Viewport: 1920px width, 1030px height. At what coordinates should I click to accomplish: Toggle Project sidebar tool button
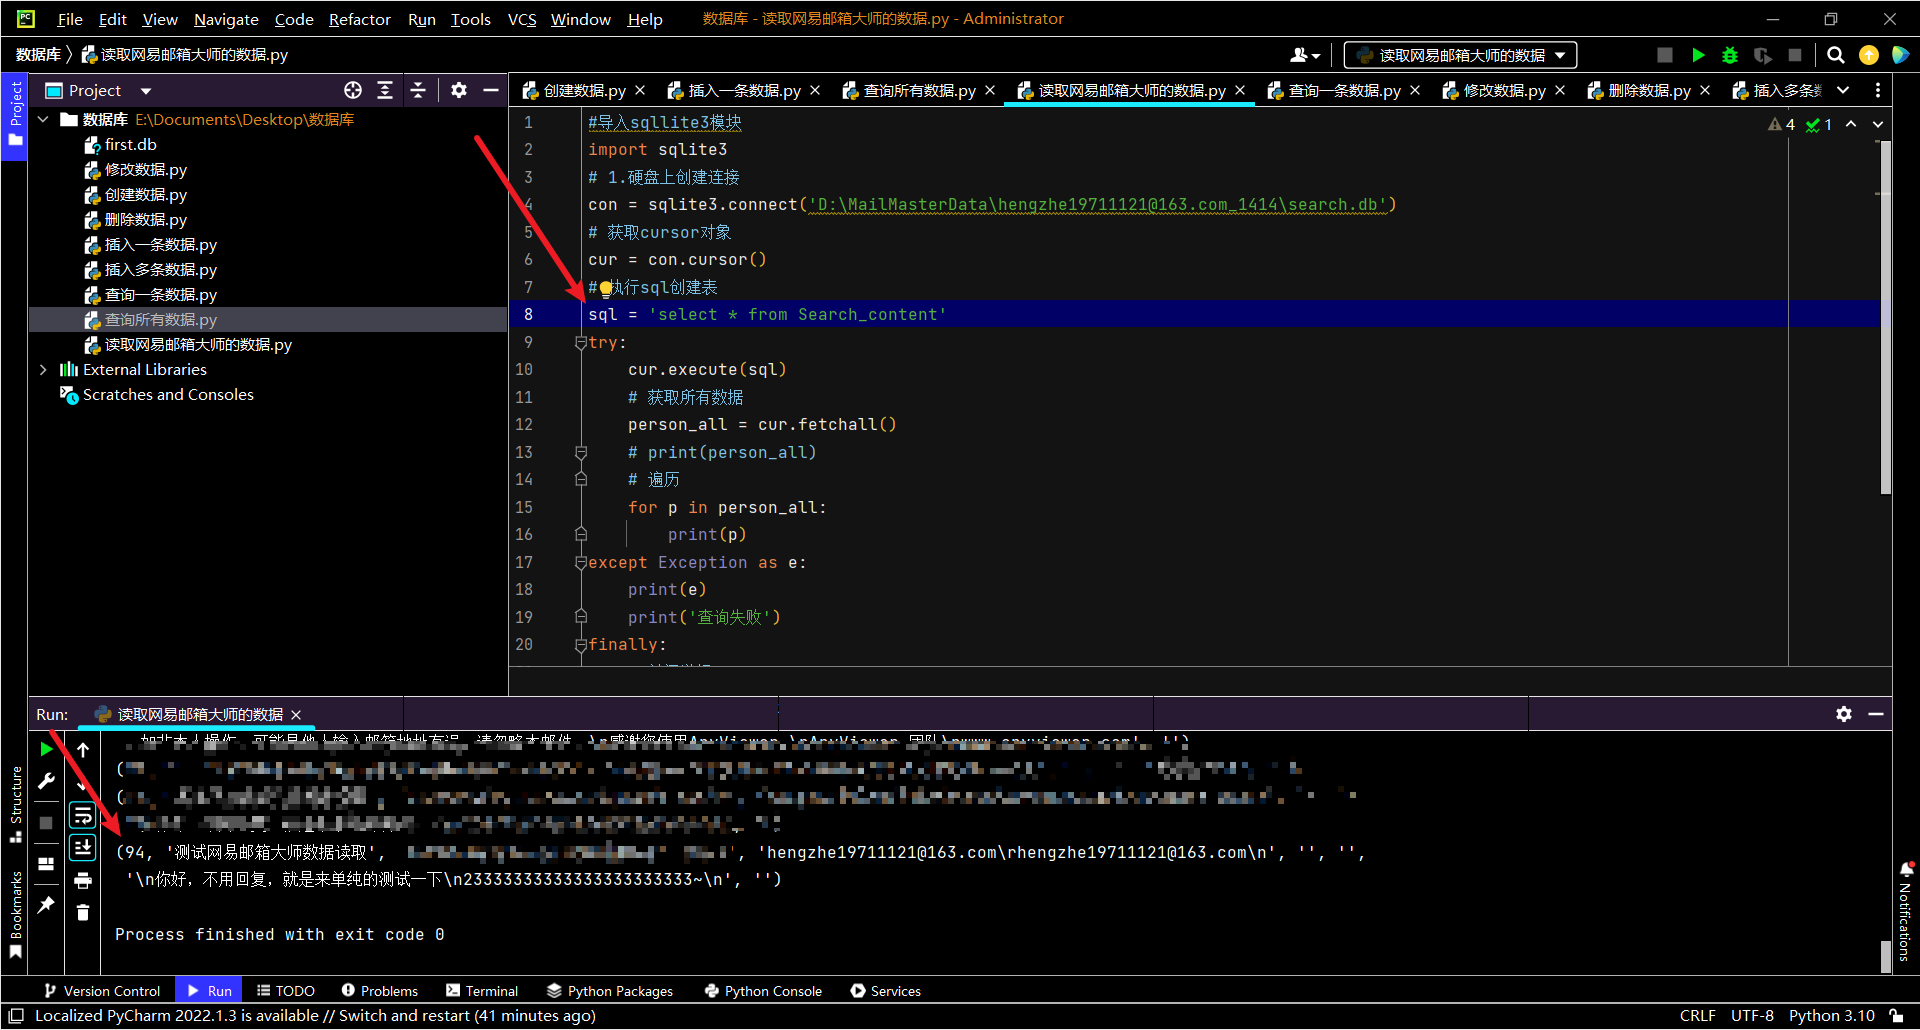[15, 114]
